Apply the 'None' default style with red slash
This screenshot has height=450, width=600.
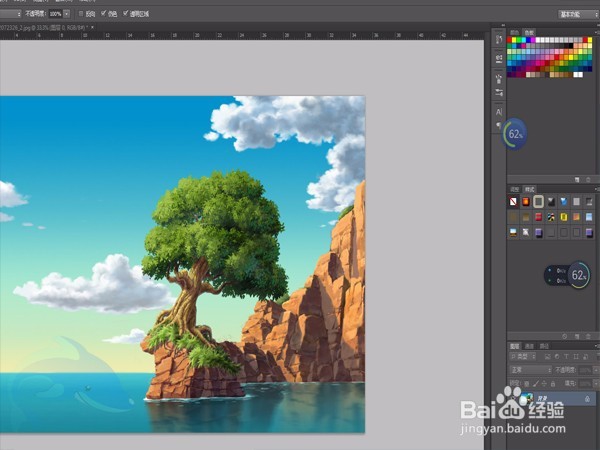pos(513,201)
